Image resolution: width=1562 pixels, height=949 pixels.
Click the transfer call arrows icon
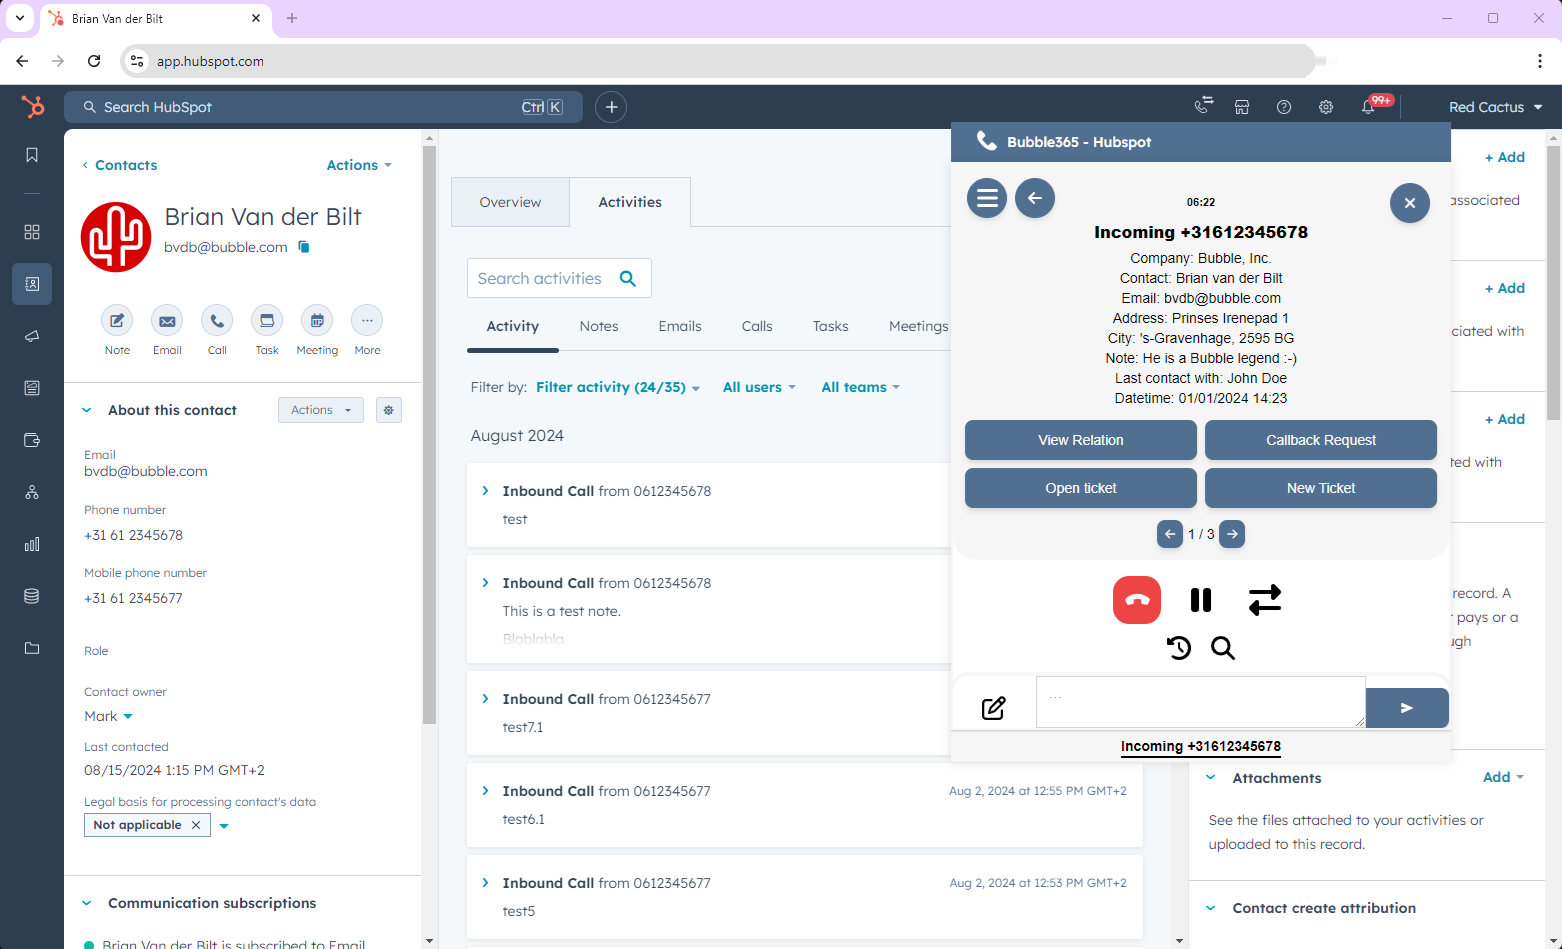coord(1265,600)
